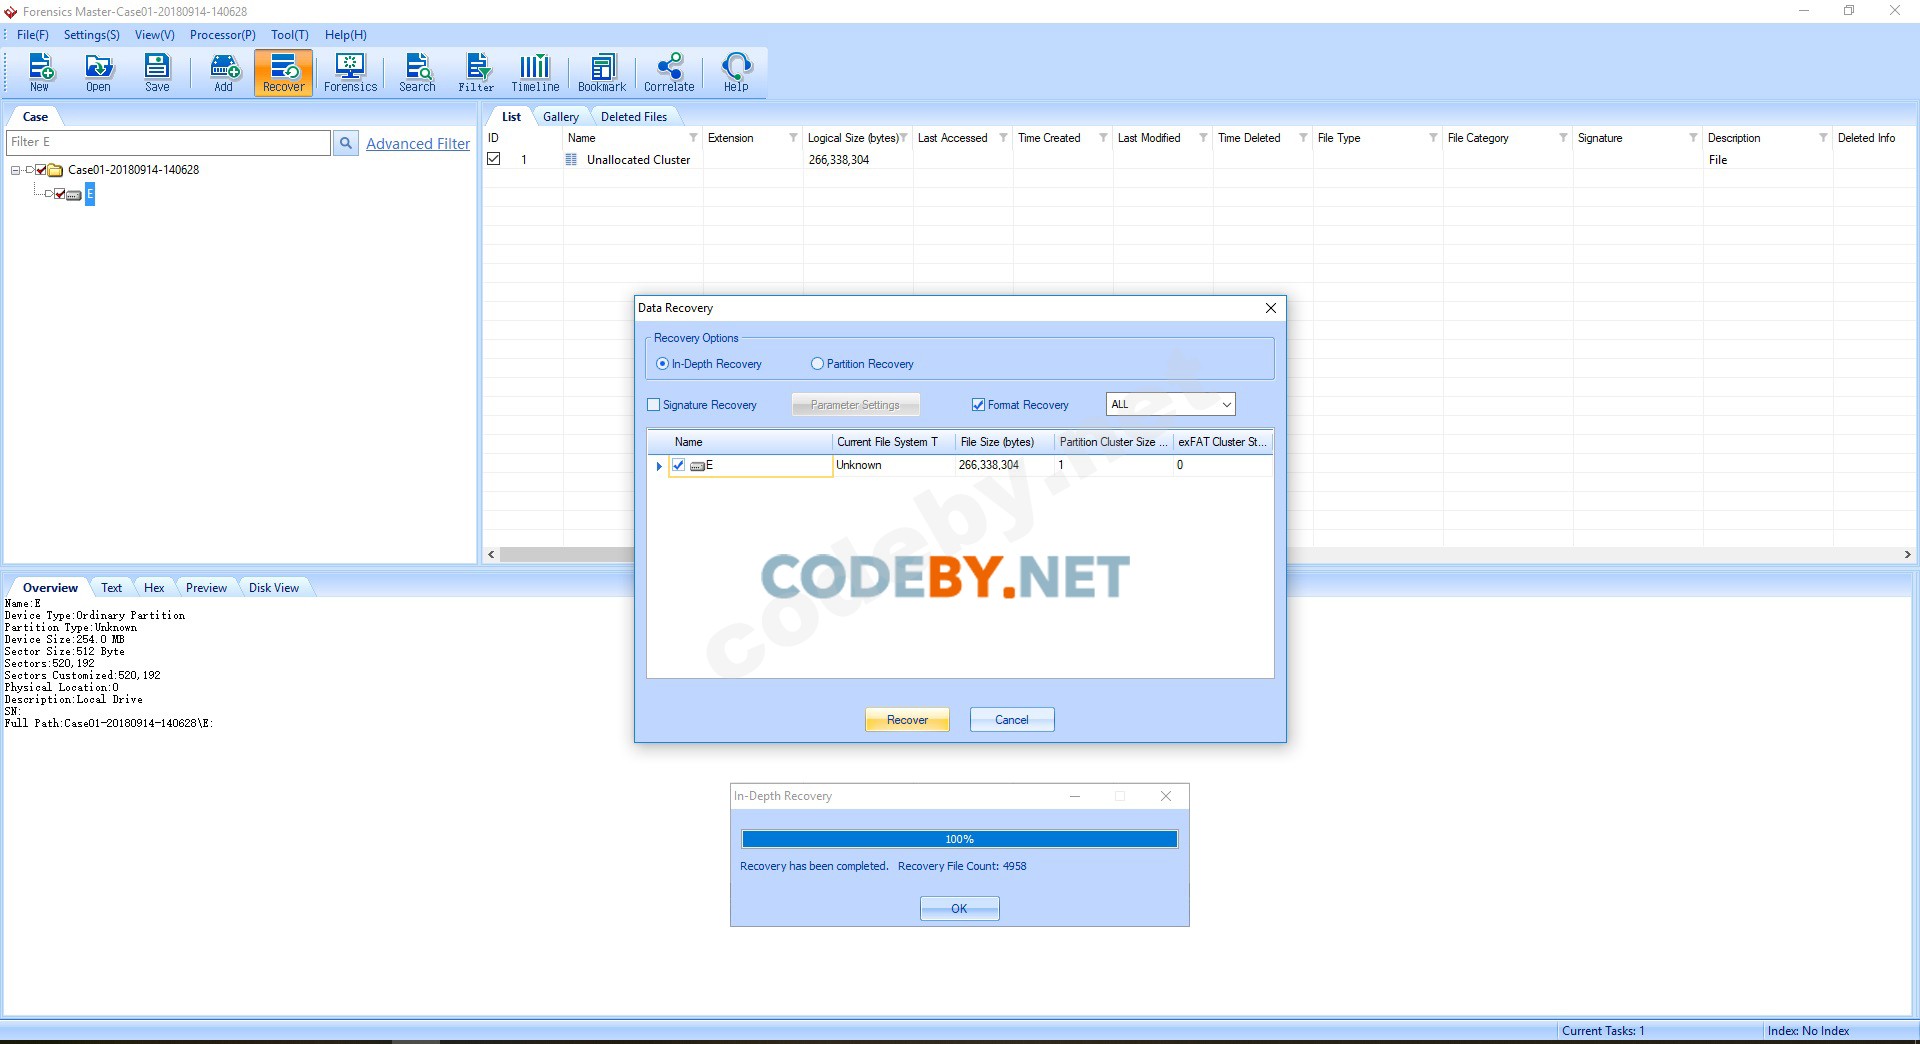This screenshot has height=1044, width=1920.
Task: Close the In-Depth Recovery progress dialog
Action: point(1165,796)
